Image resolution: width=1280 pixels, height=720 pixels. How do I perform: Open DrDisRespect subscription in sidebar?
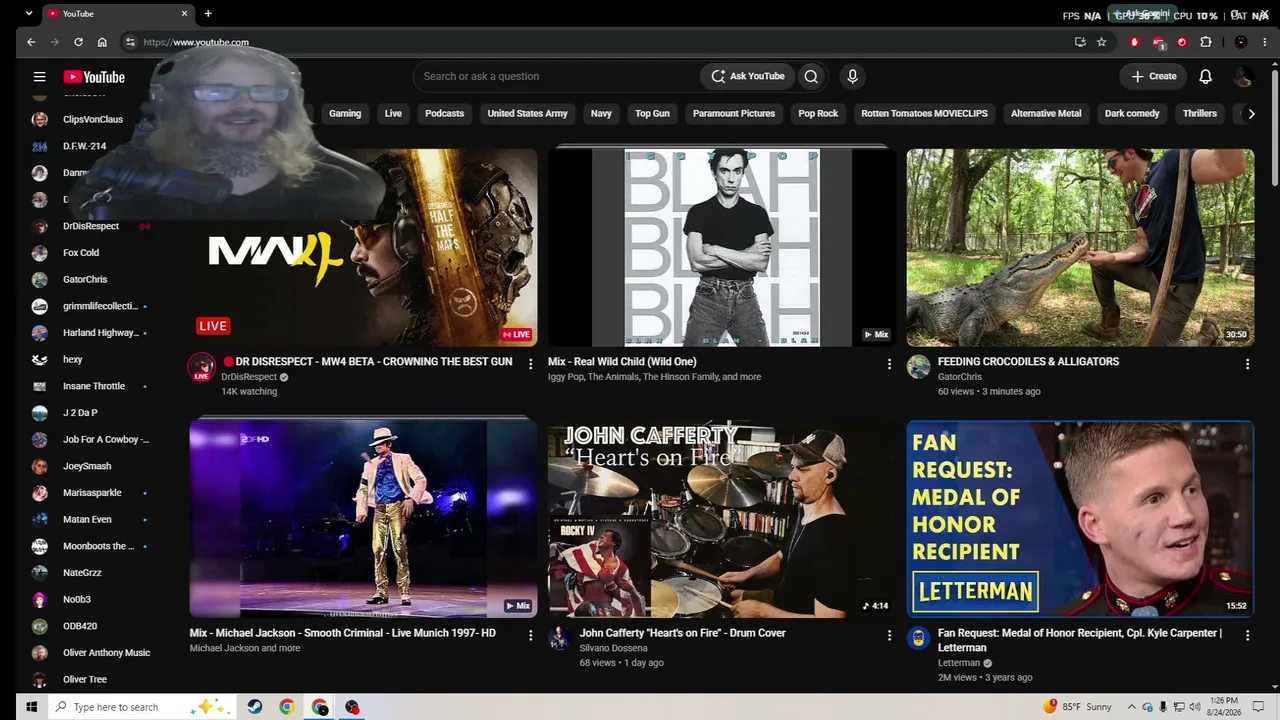(92, 226)
